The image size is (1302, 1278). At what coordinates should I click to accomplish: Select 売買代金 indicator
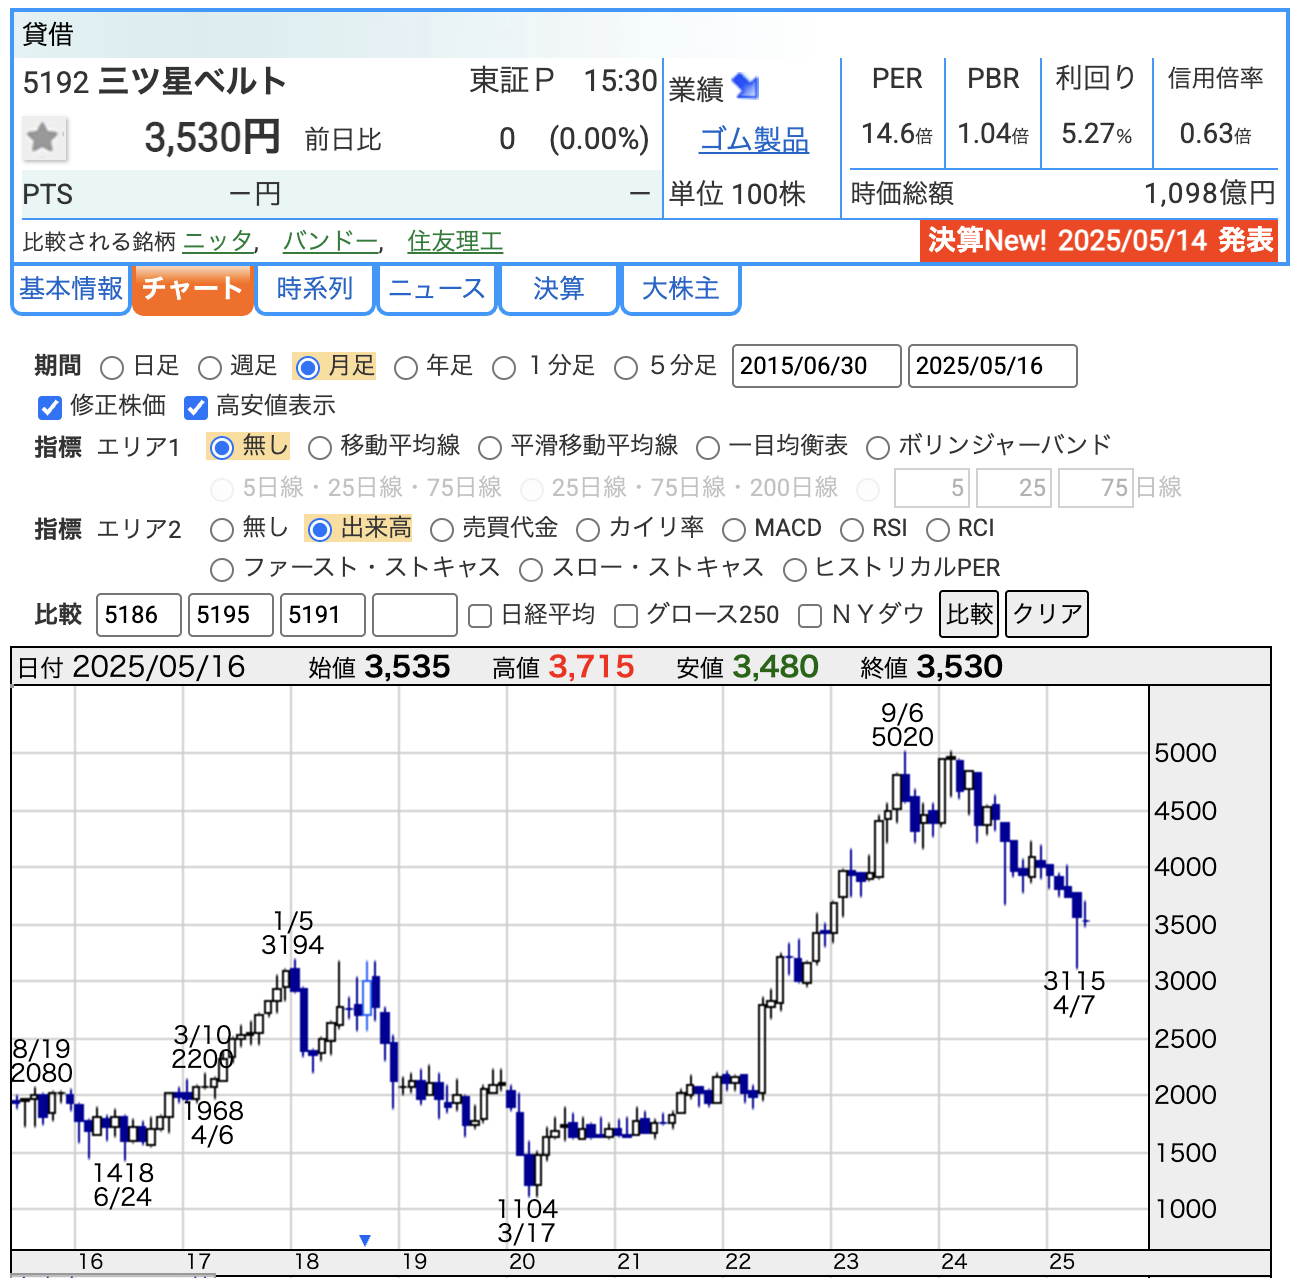tap(442, 529)
